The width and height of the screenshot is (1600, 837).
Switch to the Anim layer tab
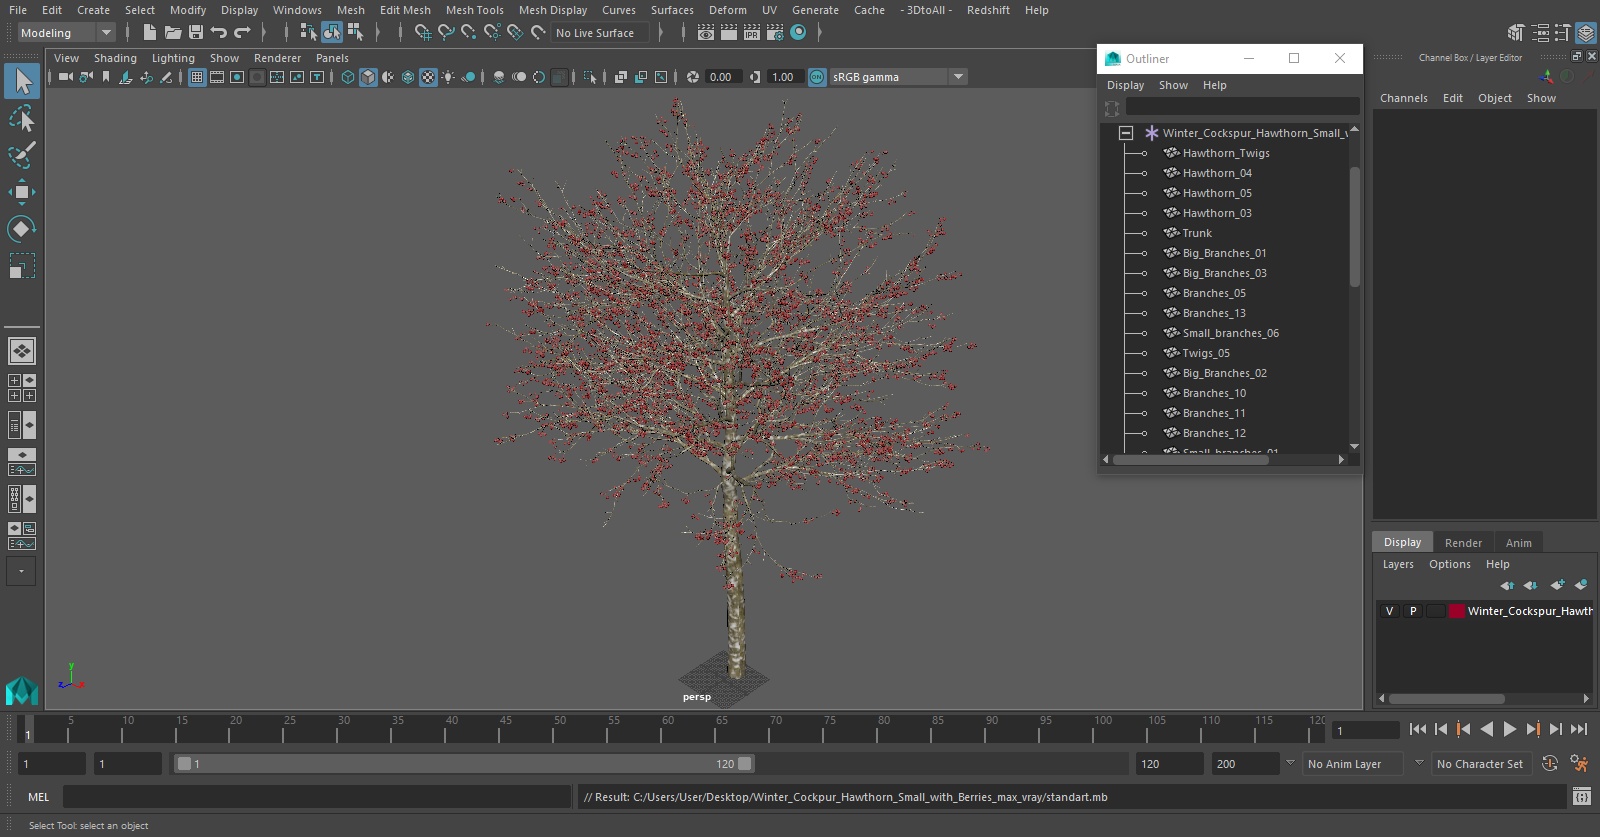1518,543
